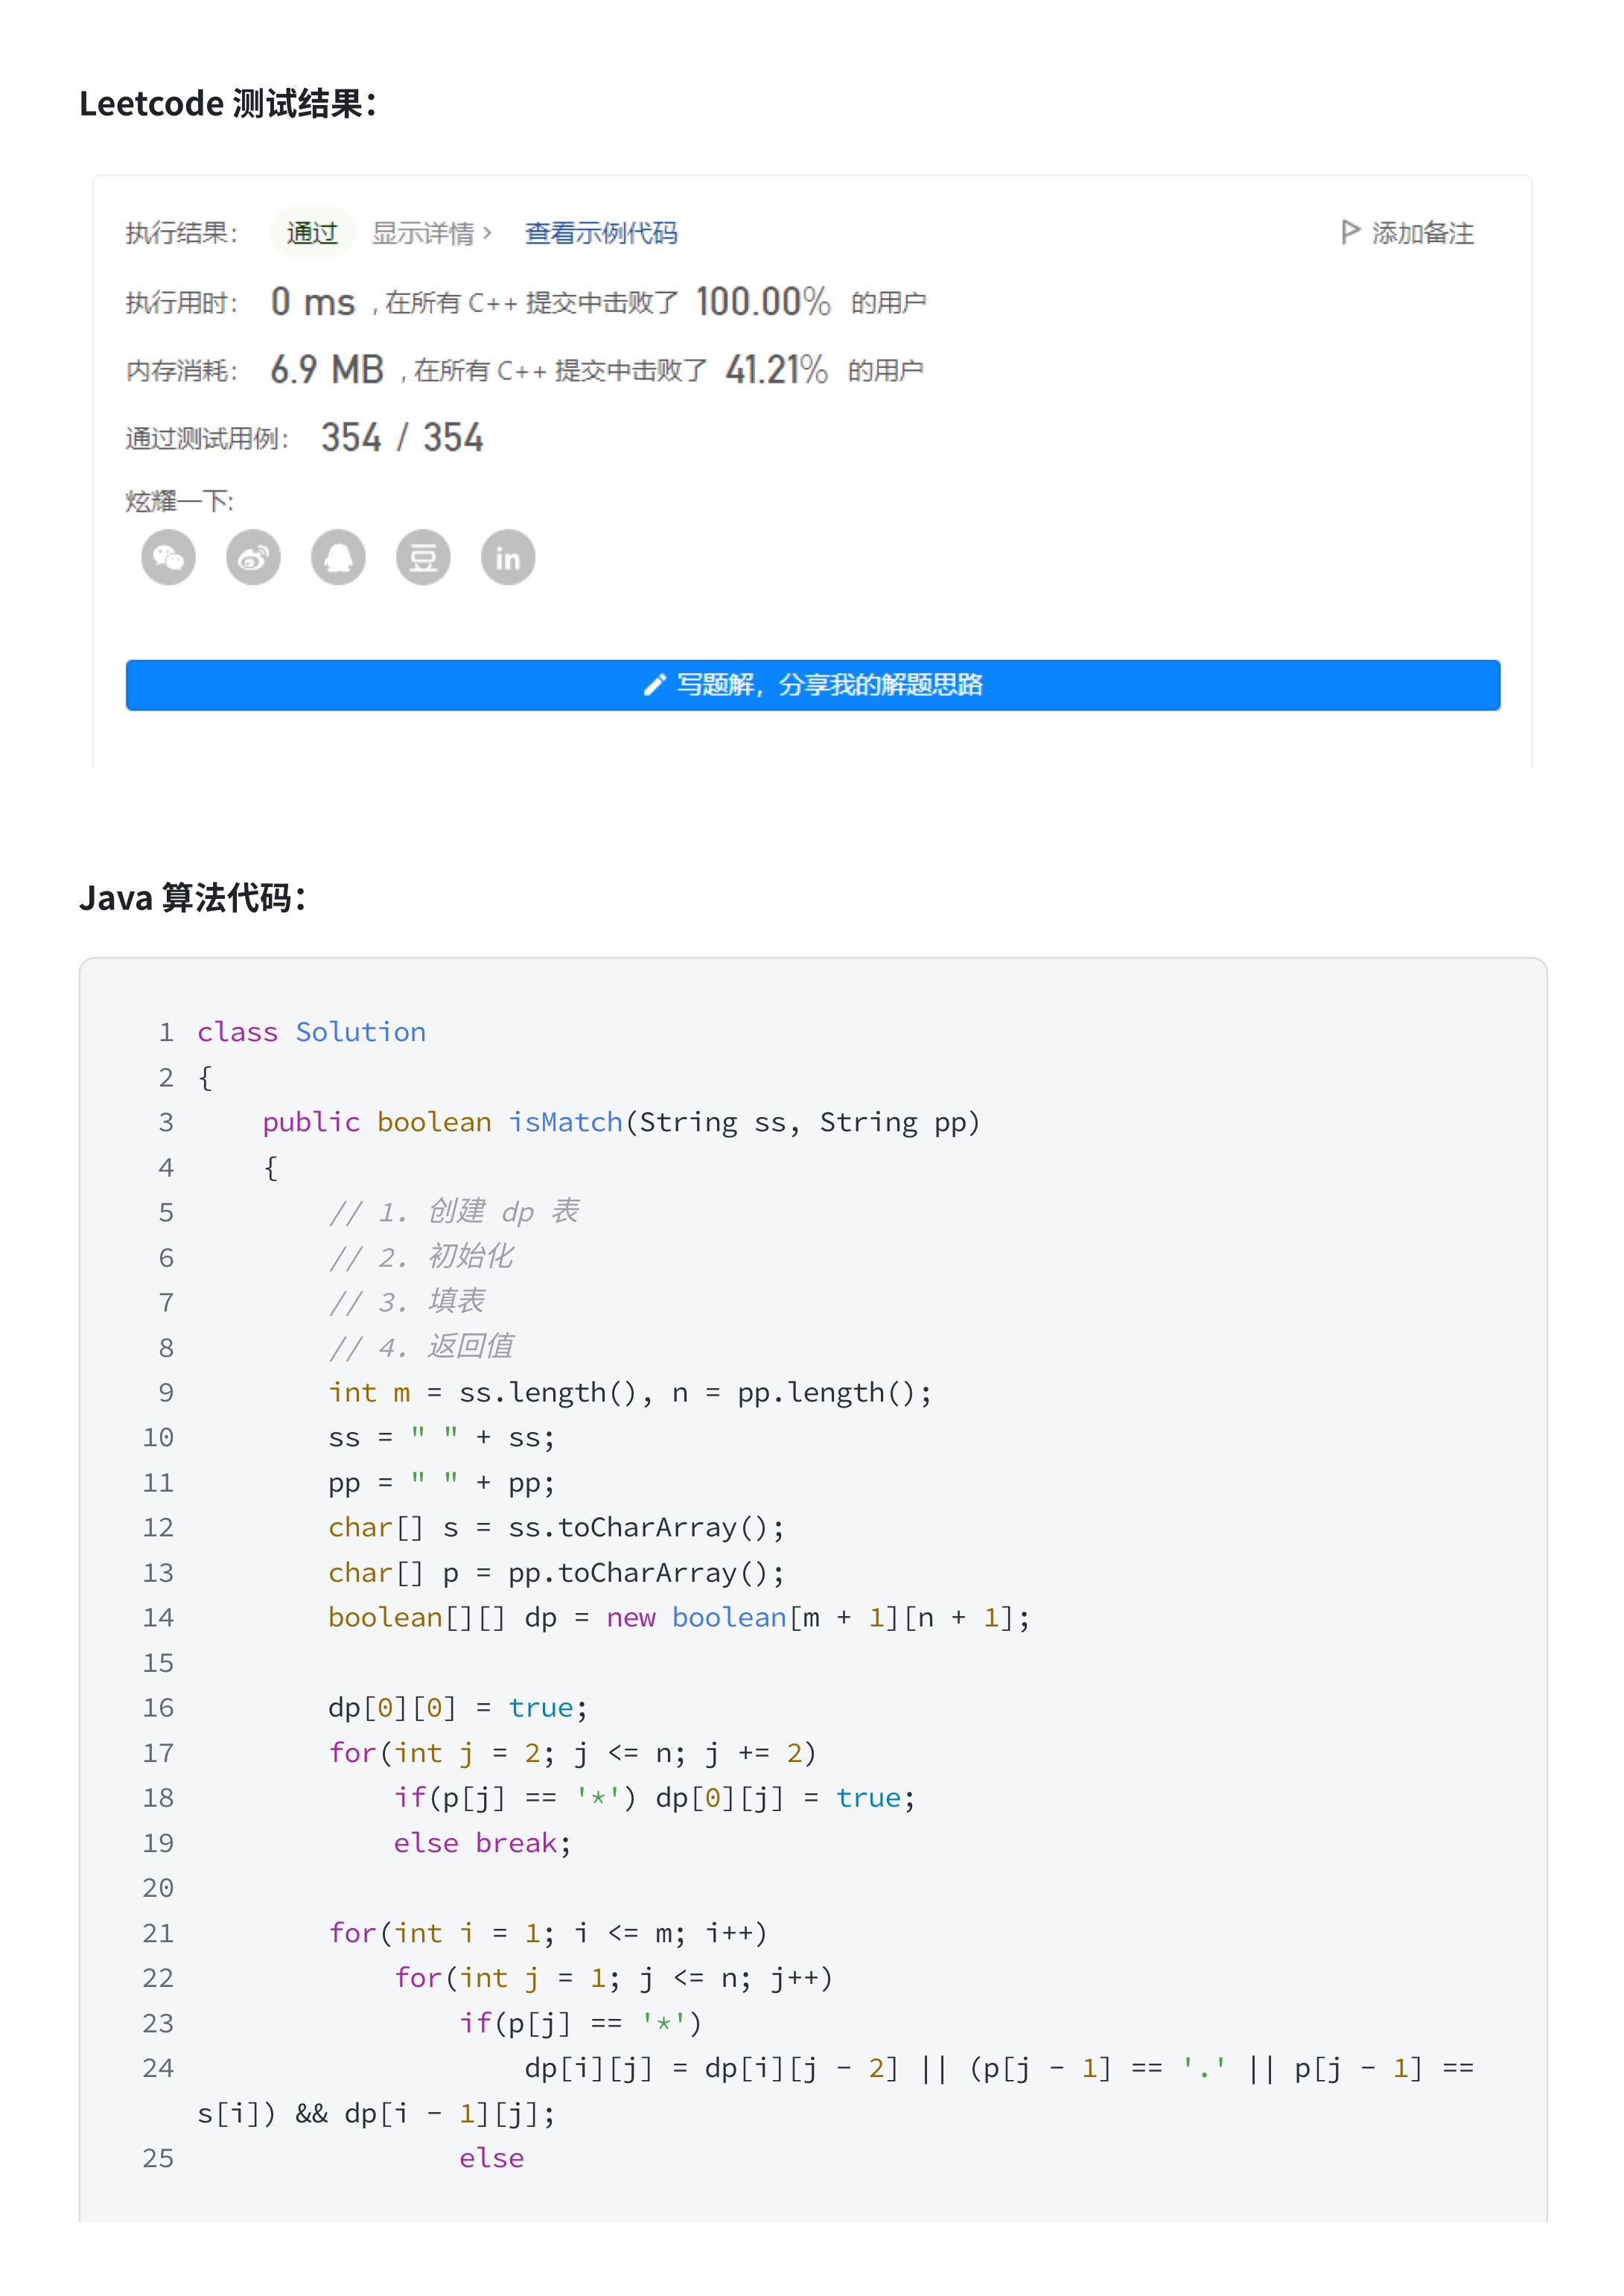Click the Leetcode 测试结果 heading
The height and width of the screenshot is (2296, 1624).
coord(227,103)
